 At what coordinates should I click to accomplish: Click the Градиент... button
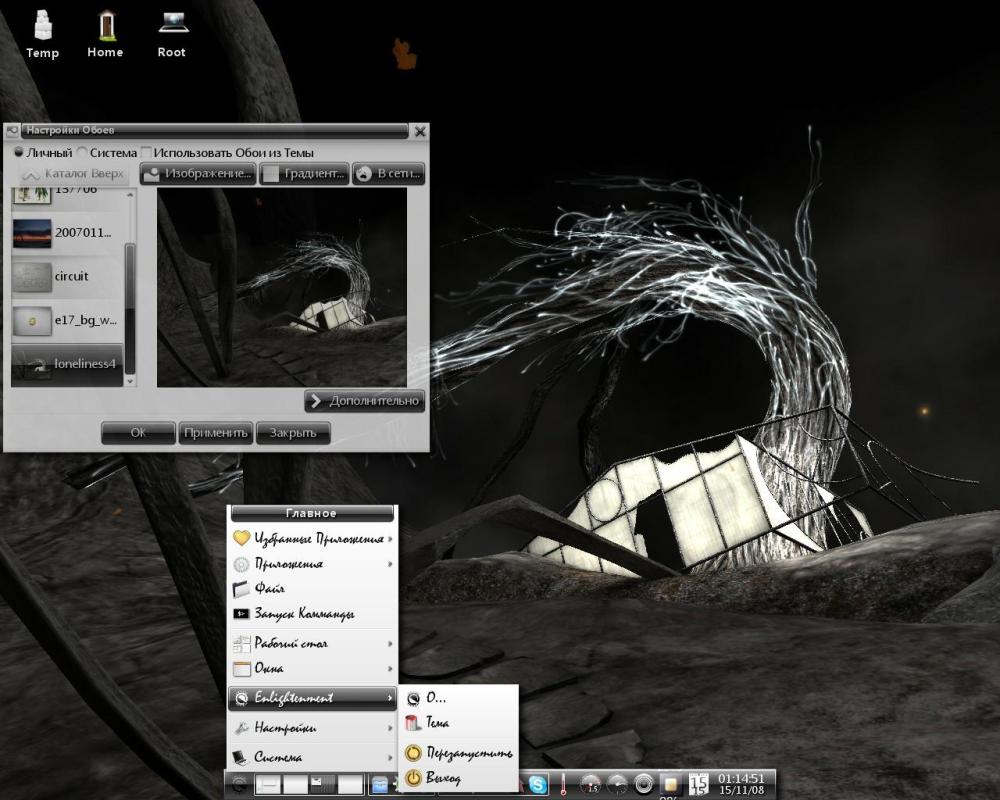(304, 174)
